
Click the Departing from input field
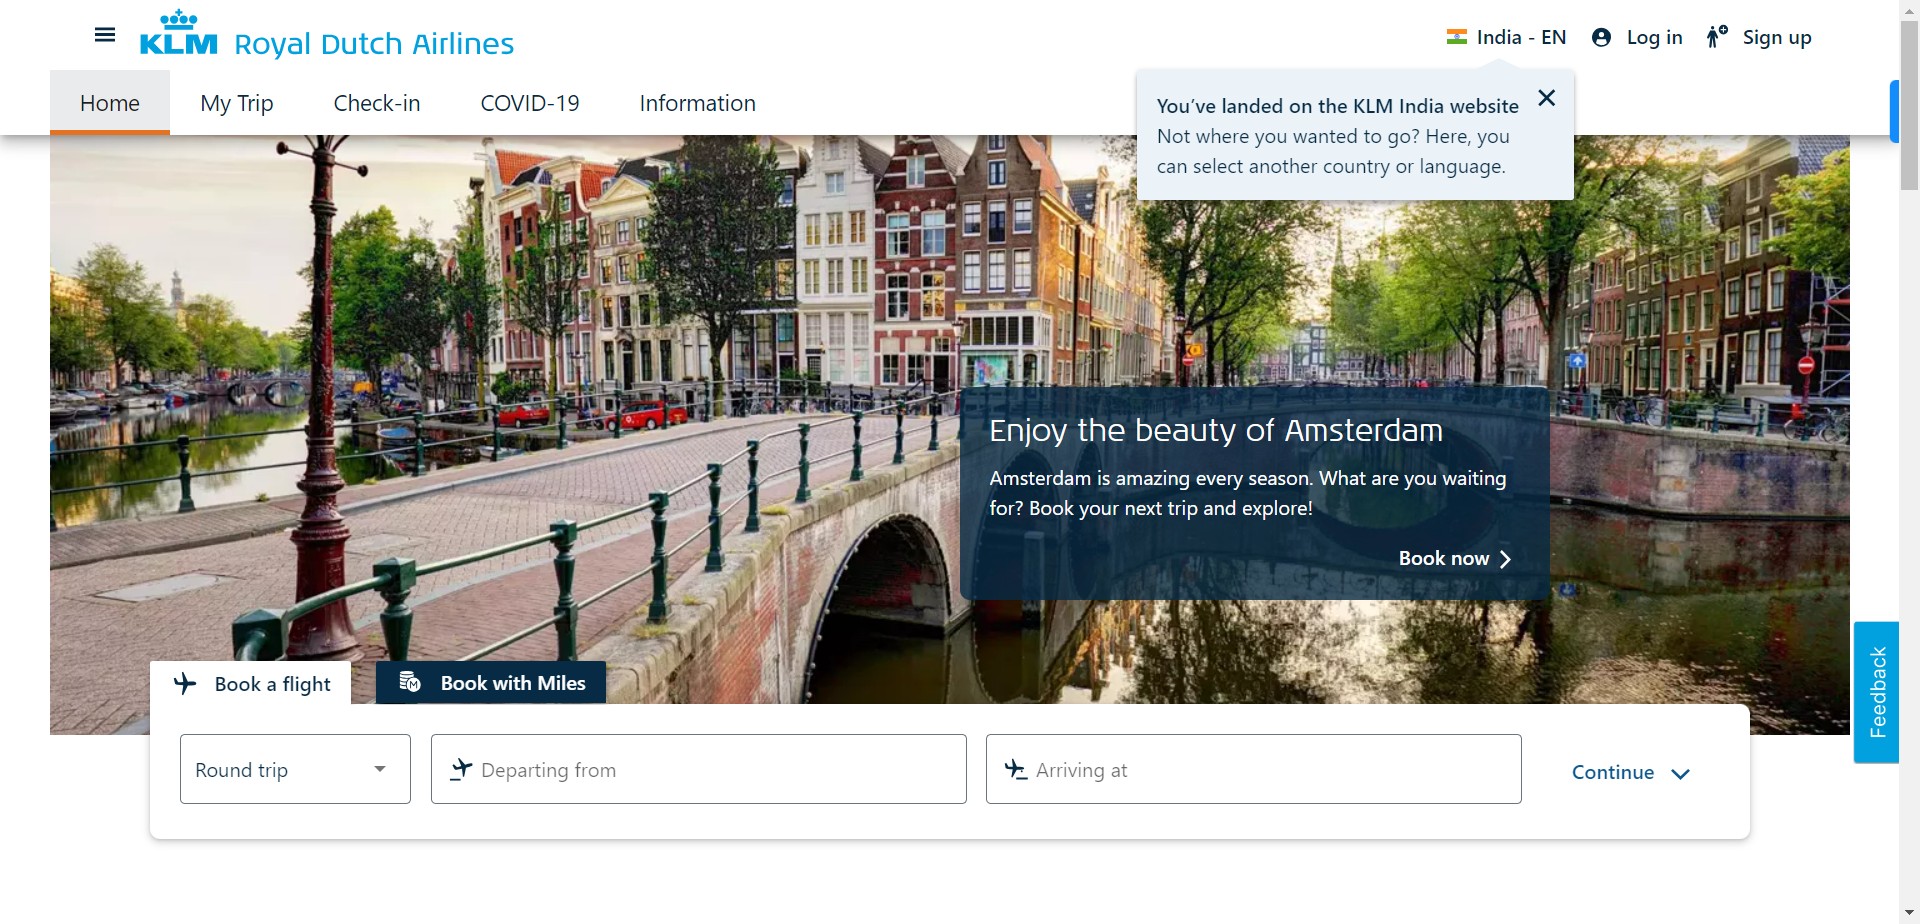pos(698,769)
